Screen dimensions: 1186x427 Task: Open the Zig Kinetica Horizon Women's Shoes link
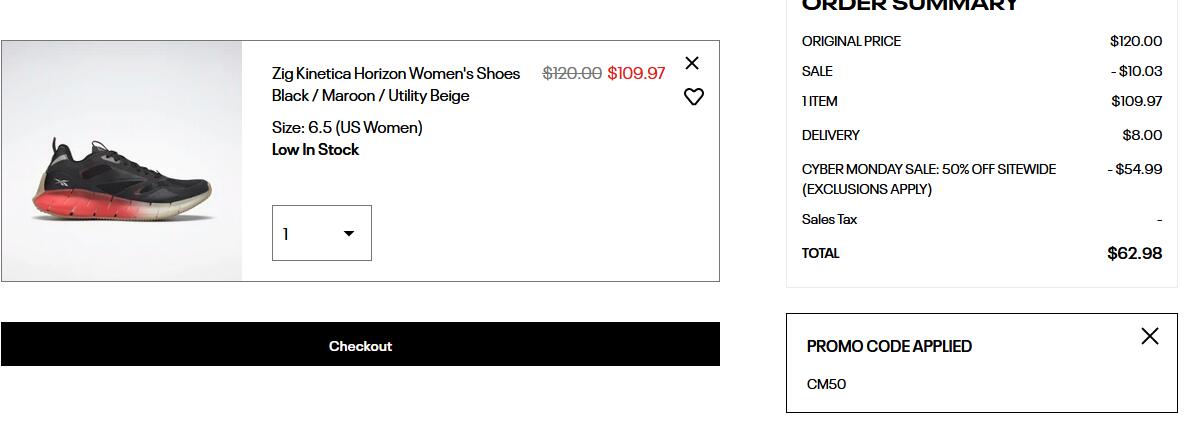coord(396,74)
